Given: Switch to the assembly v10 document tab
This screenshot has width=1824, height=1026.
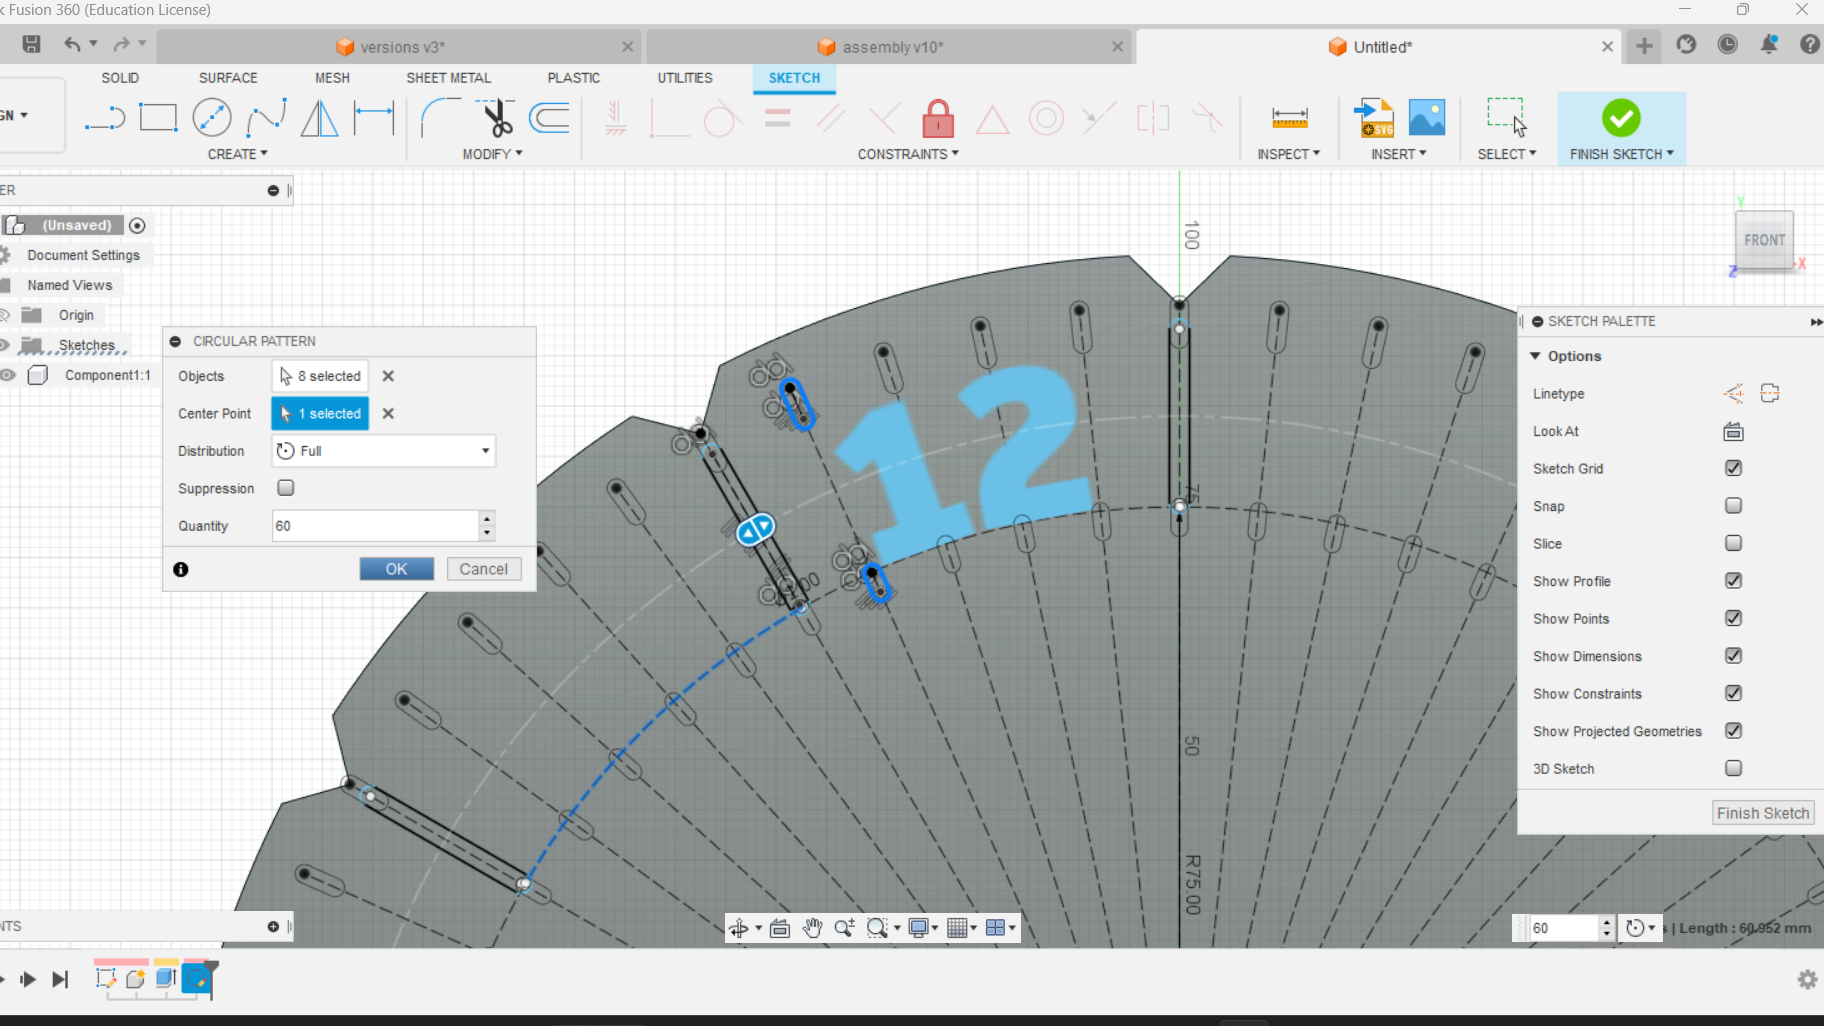Looking at the screenshot, I should pos(890,47).
